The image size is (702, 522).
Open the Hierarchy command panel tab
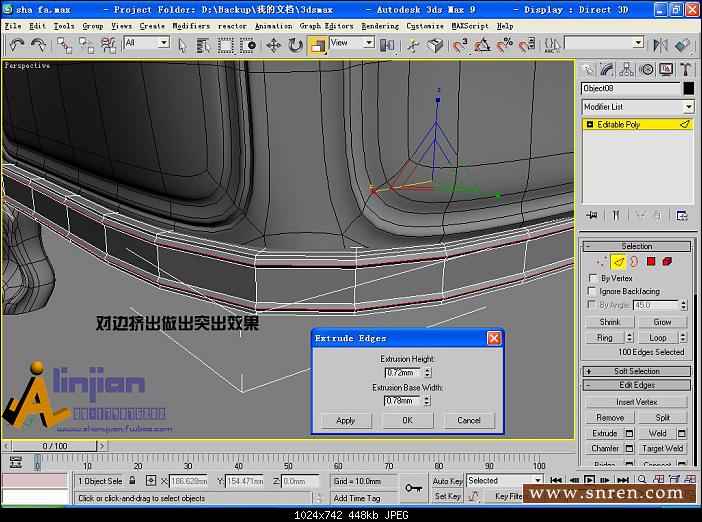627,69
